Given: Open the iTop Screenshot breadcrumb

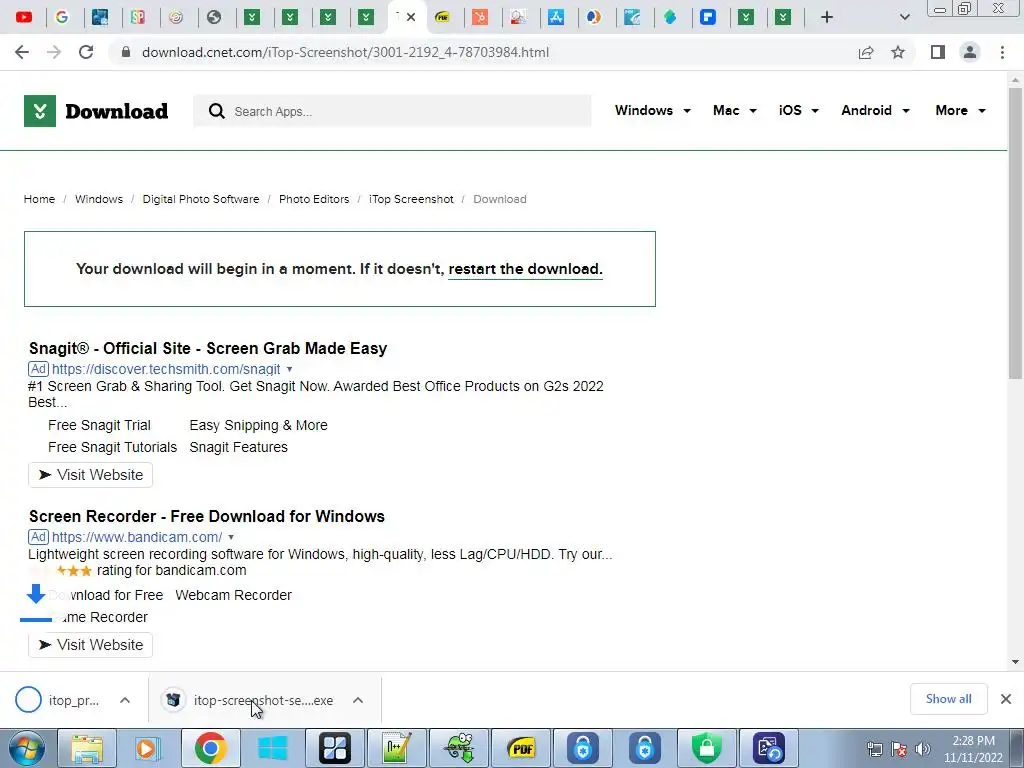Looking at the screenshot, I should pos(411,199).
